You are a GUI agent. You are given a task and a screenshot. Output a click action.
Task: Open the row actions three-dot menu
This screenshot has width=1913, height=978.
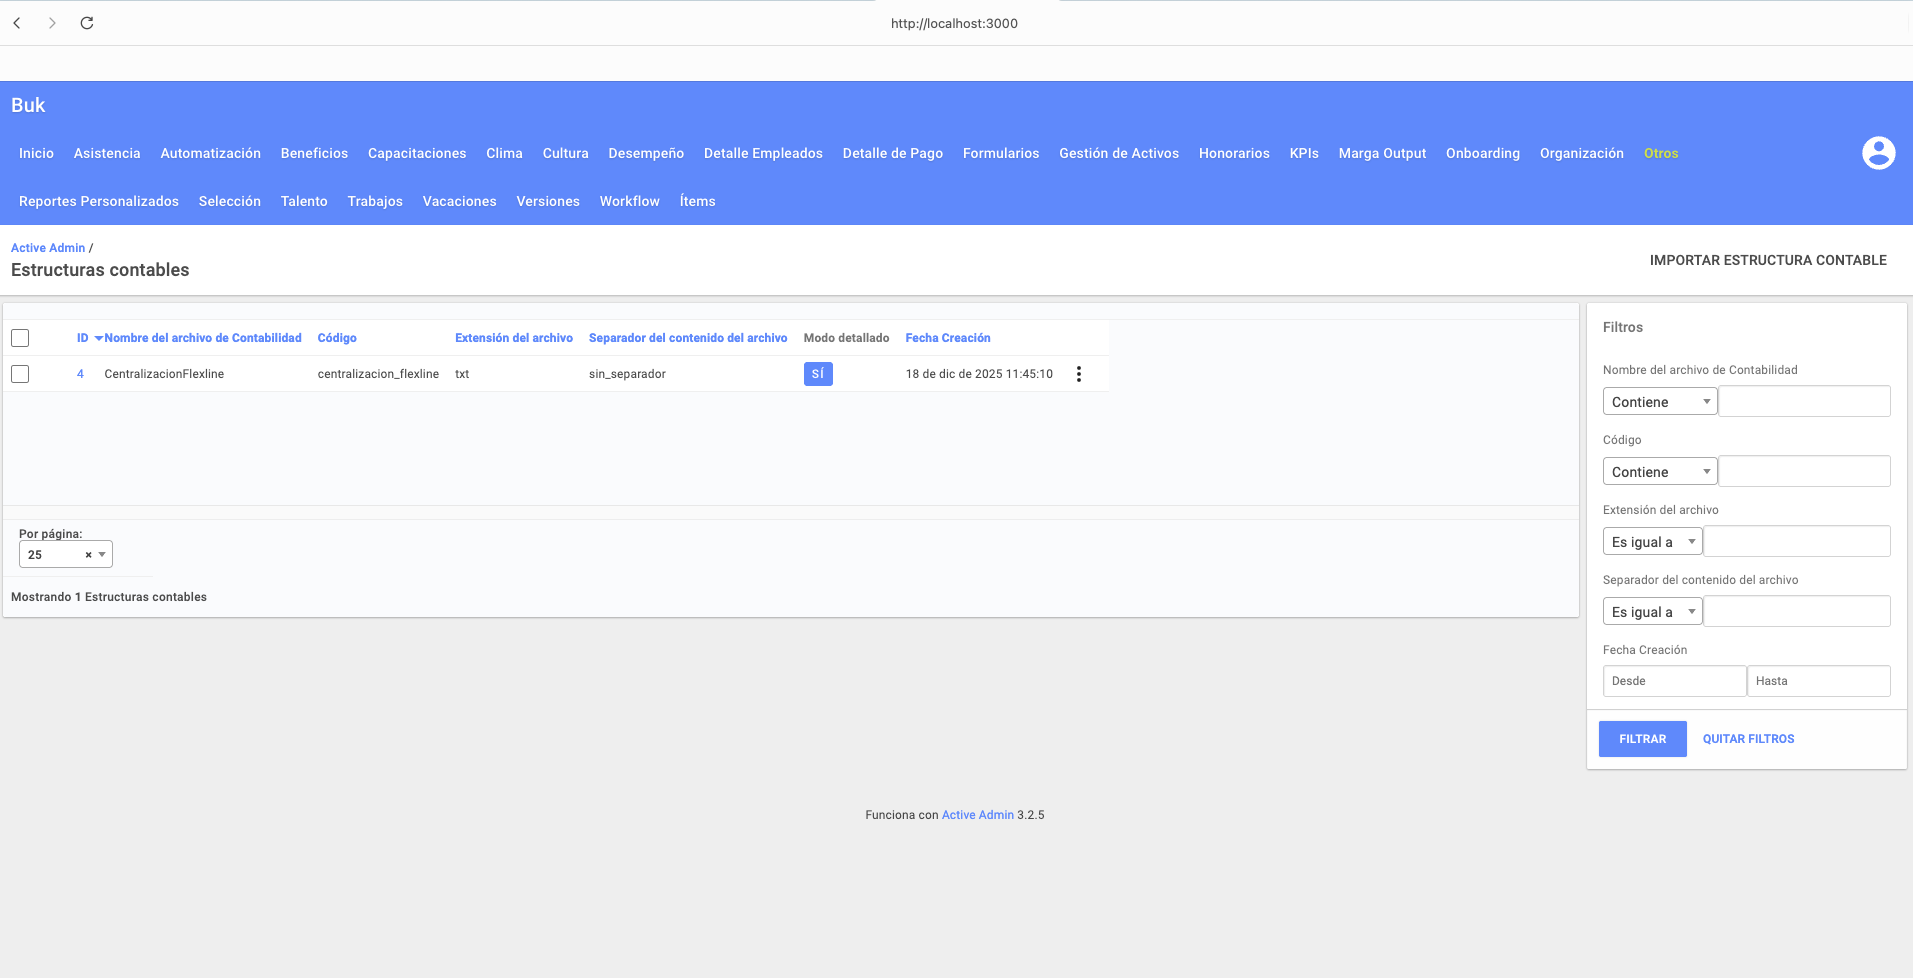(1079, 373)
